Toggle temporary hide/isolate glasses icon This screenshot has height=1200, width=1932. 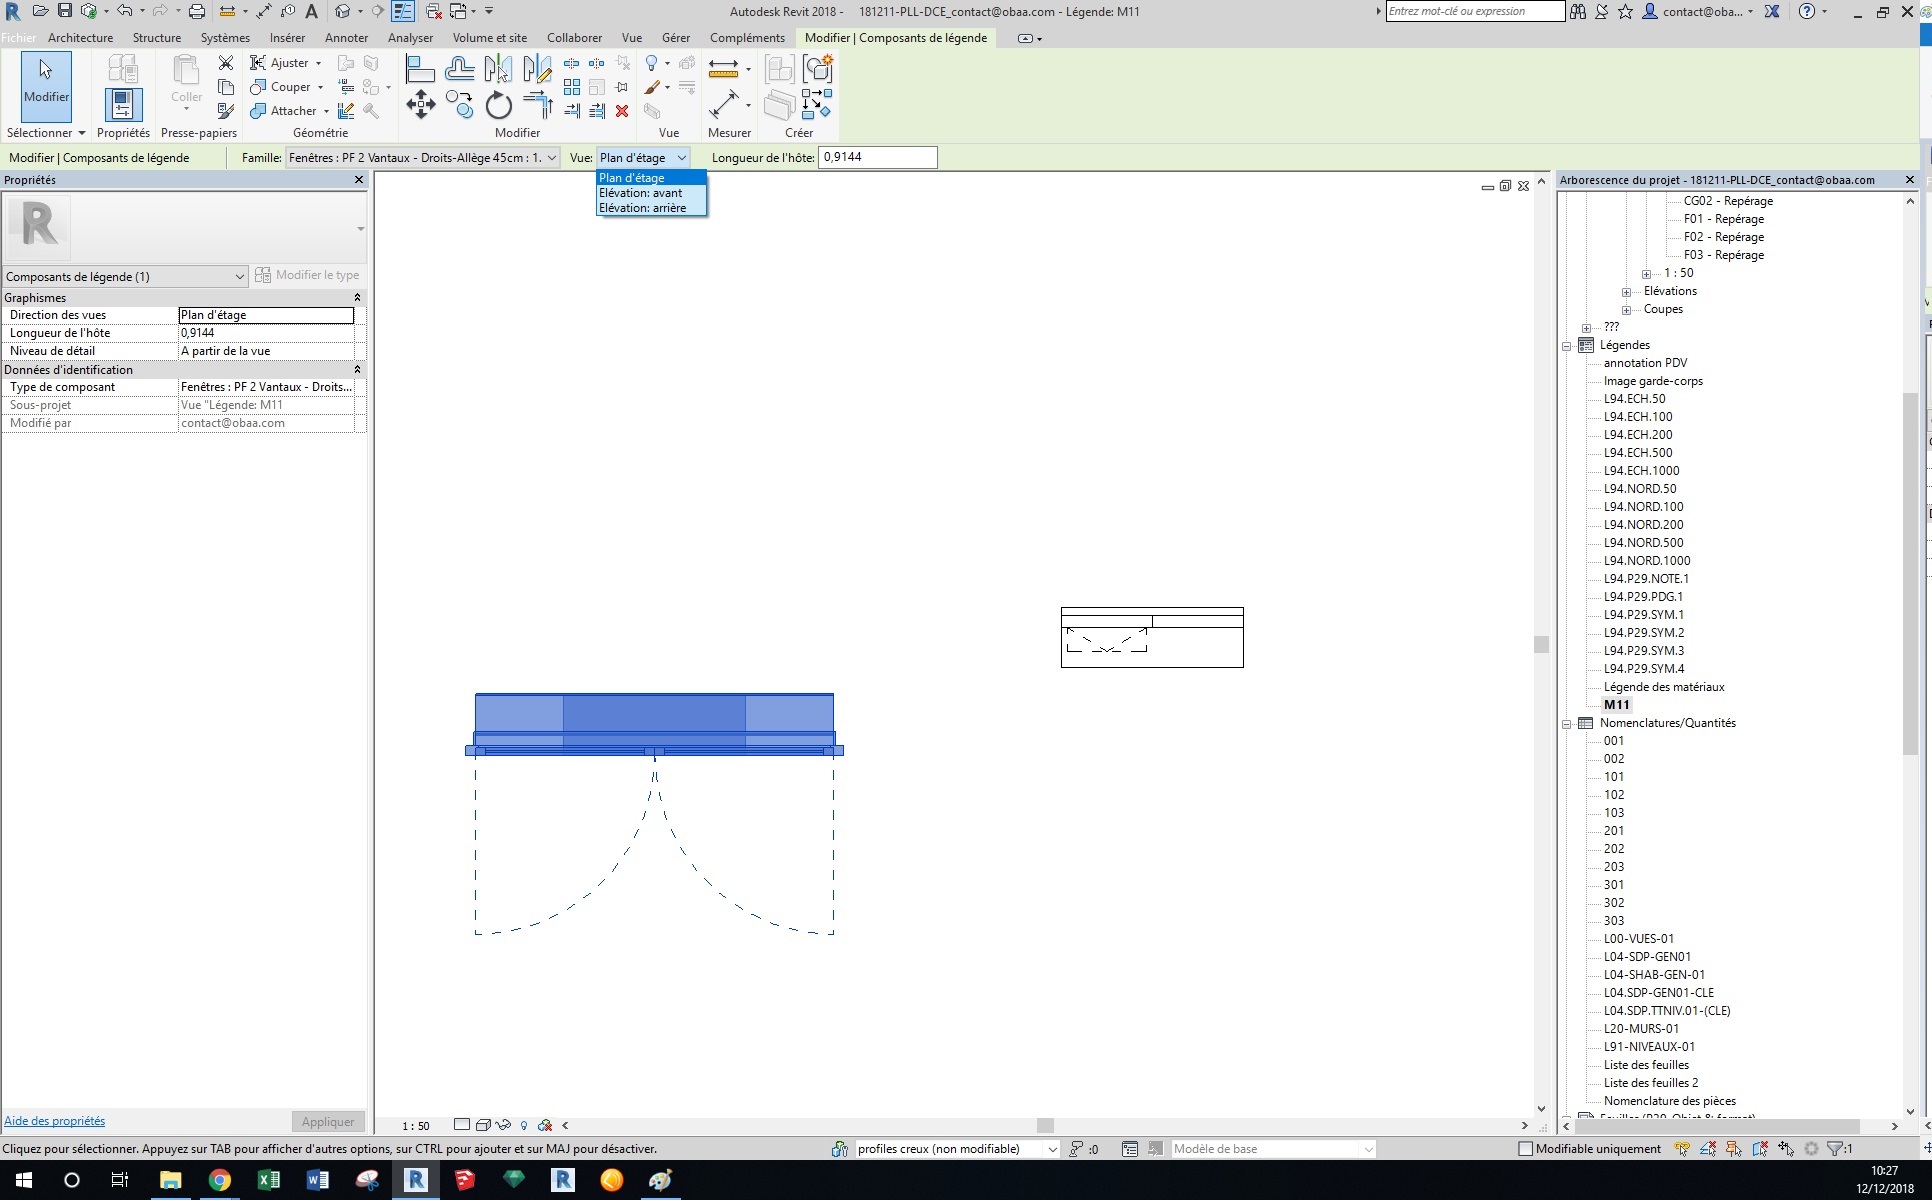[503, 1125]
